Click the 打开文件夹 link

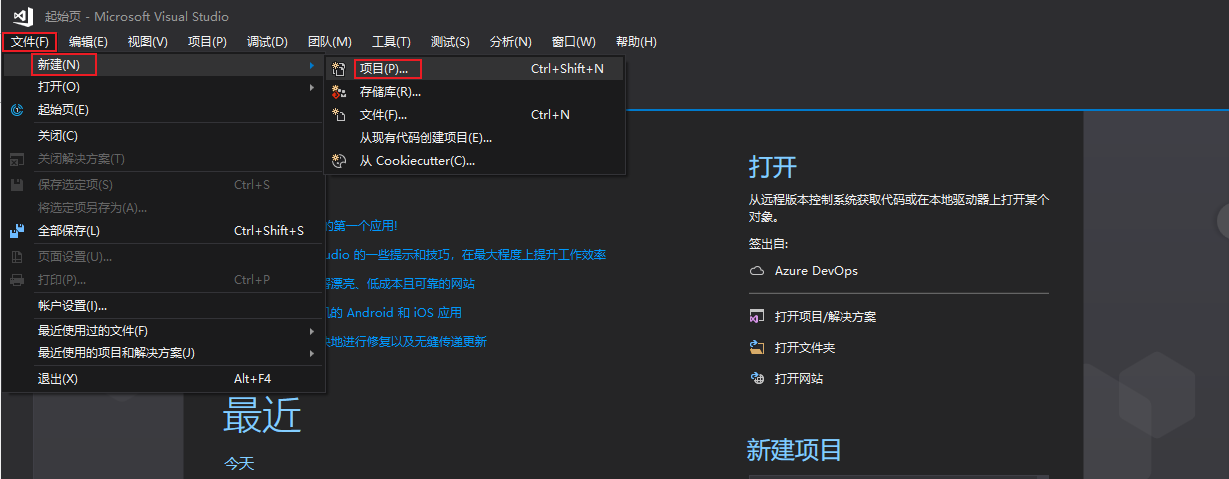point(805,348)
